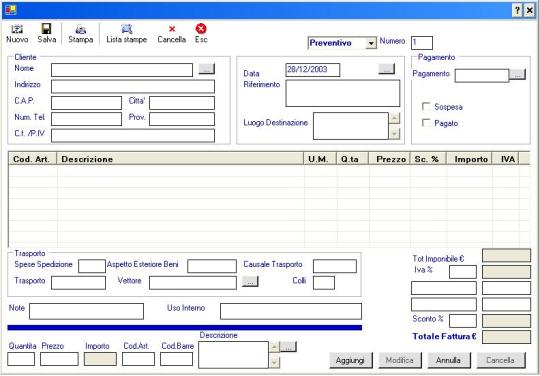Click the Cod. Art. column header
The height and width of the screenshot is (376, 540).
point(32,159)
